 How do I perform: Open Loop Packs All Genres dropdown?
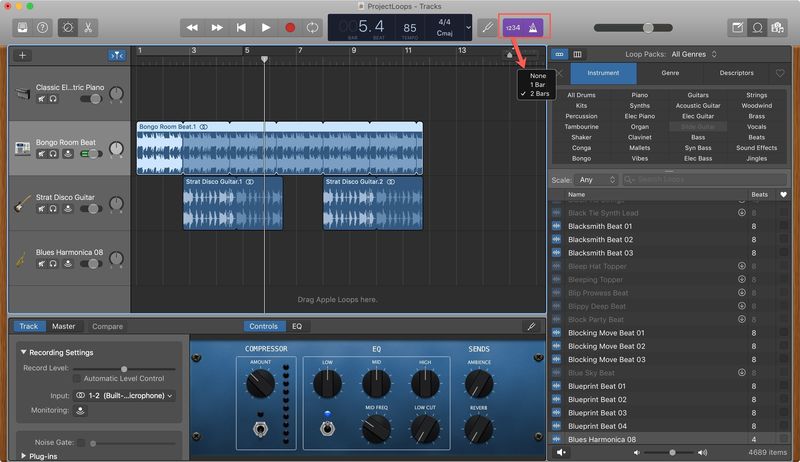point(694,54)
